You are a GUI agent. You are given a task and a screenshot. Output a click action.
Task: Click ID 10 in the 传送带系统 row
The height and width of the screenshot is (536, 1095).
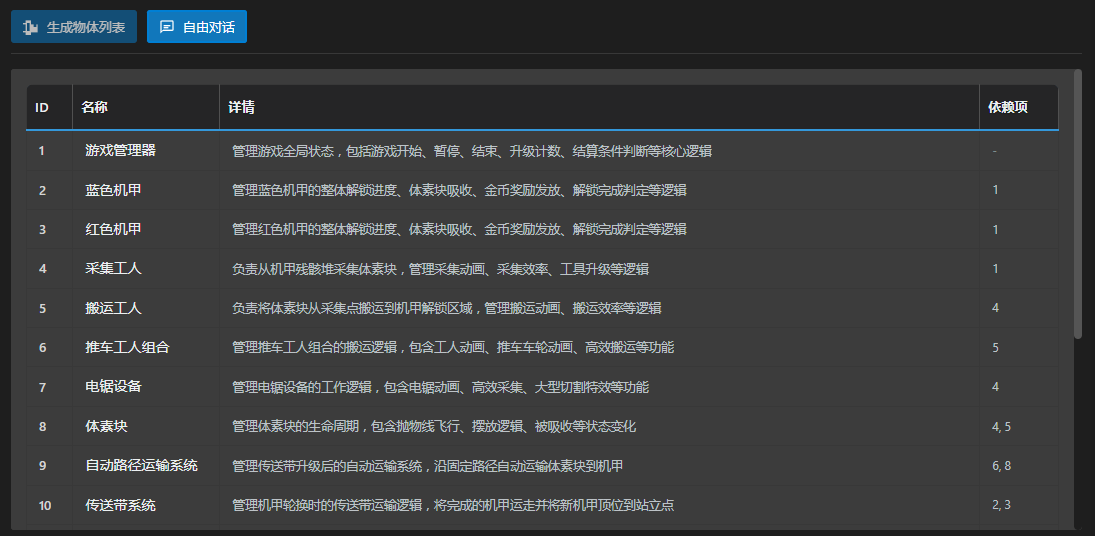click(45, 505)
